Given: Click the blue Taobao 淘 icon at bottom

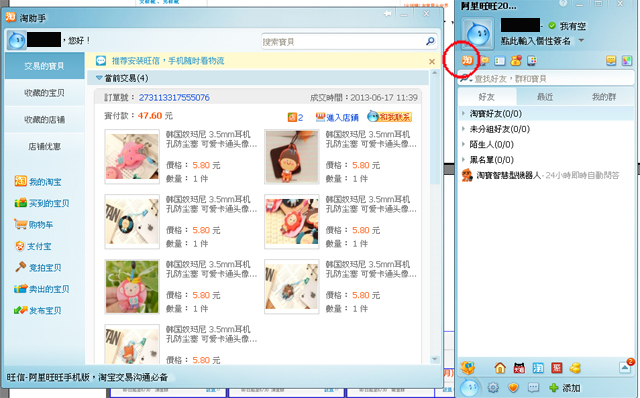Looking at the screenshot, I should tap(538, 368).
